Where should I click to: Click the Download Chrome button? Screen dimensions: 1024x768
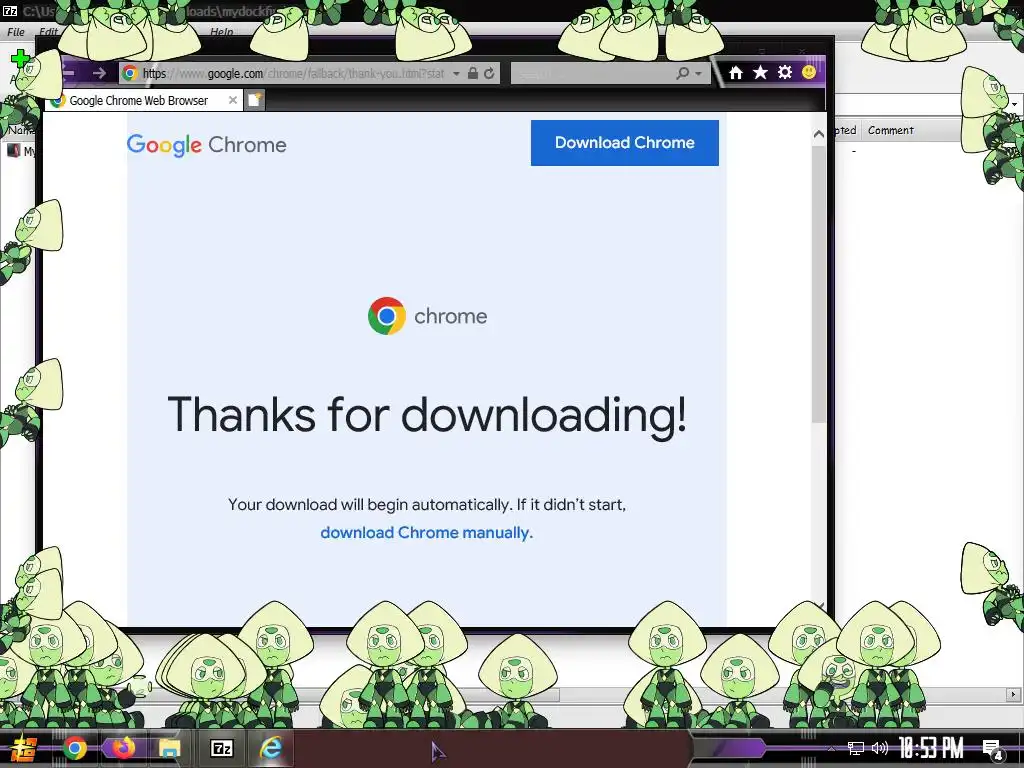[x=624, y=142]
